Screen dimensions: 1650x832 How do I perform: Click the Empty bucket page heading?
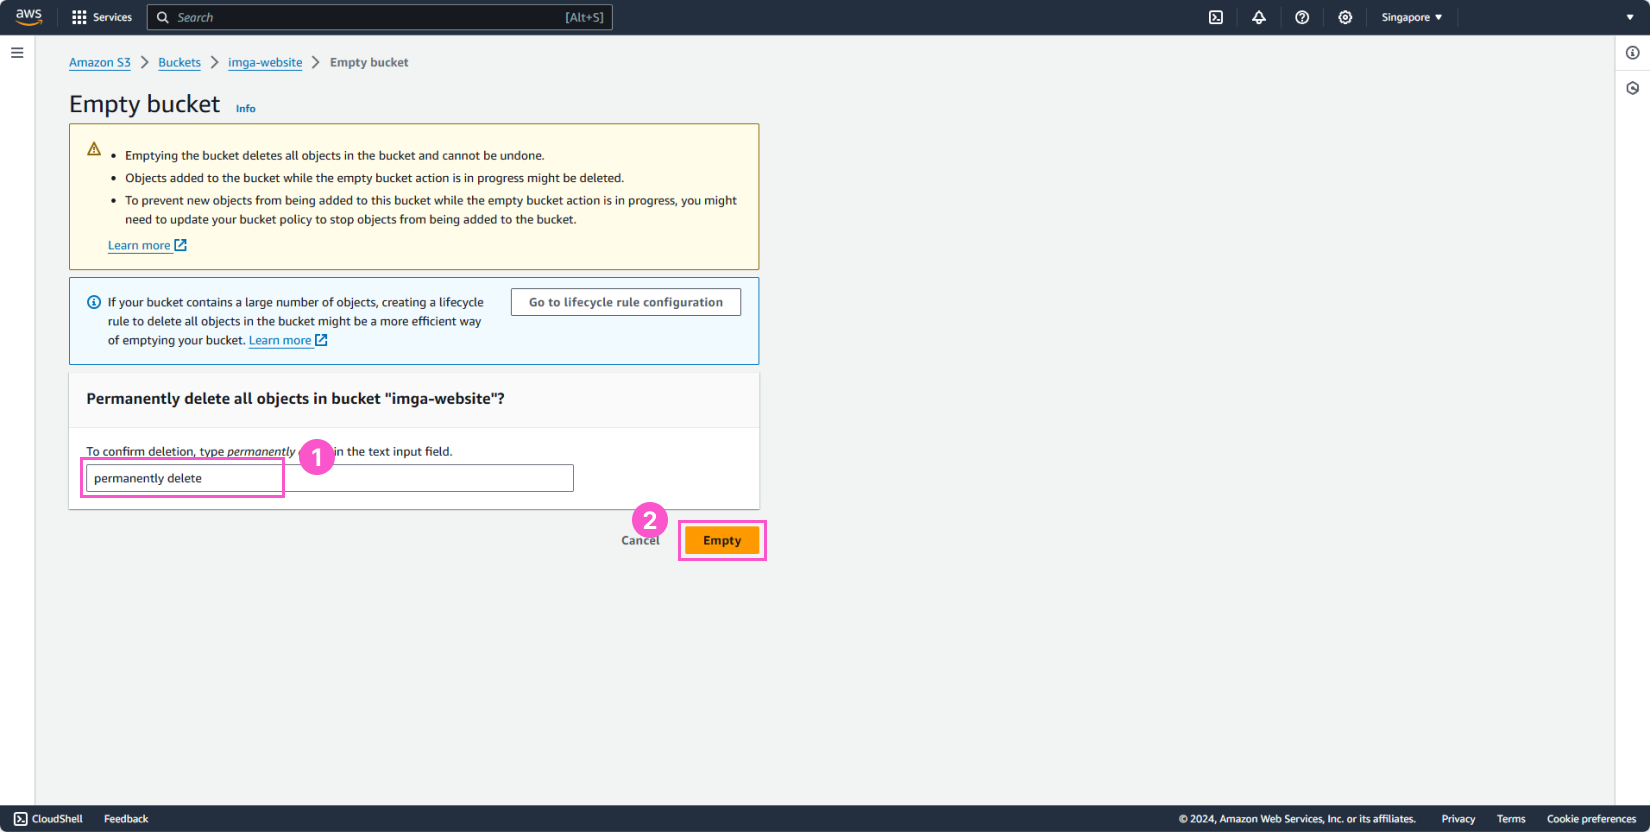coord(144,104)
